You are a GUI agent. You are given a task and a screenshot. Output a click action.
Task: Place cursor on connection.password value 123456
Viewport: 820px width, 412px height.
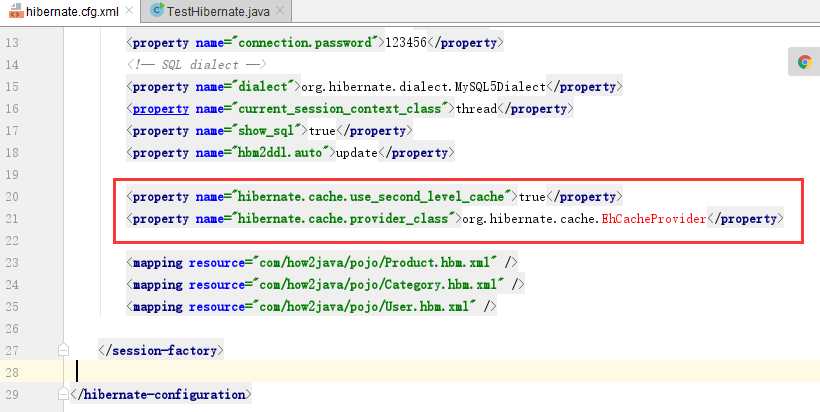[x=406, y=43]
